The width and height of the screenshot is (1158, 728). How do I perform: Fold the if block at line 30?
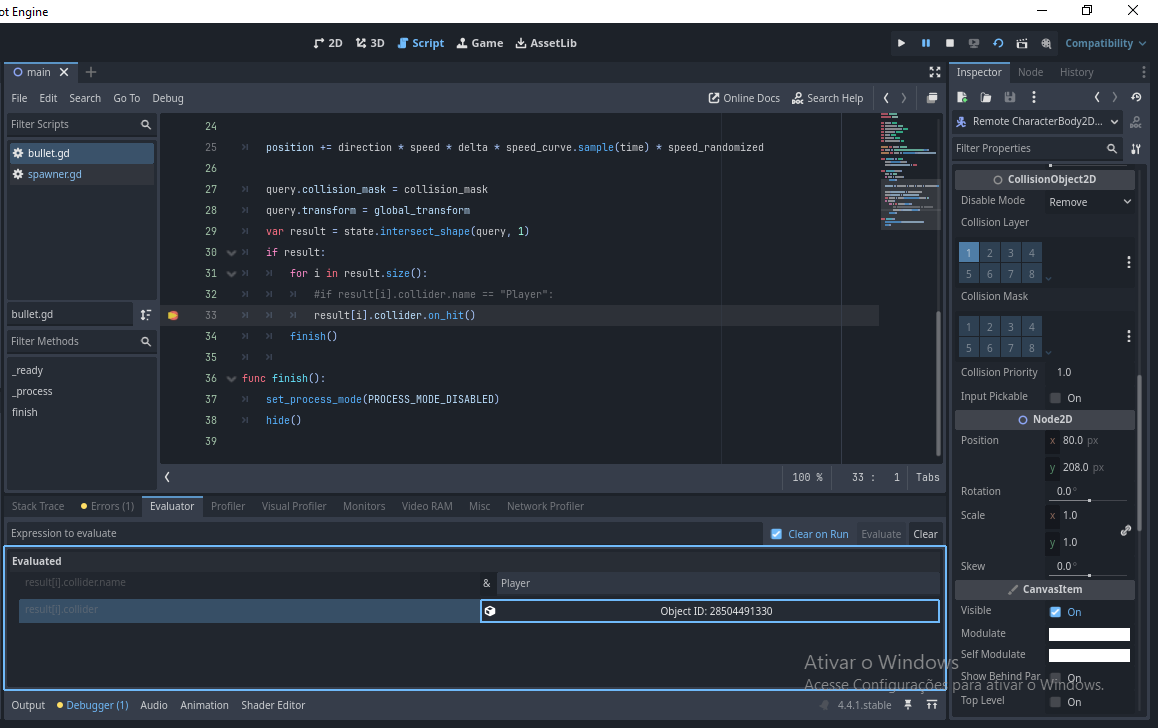231,253
